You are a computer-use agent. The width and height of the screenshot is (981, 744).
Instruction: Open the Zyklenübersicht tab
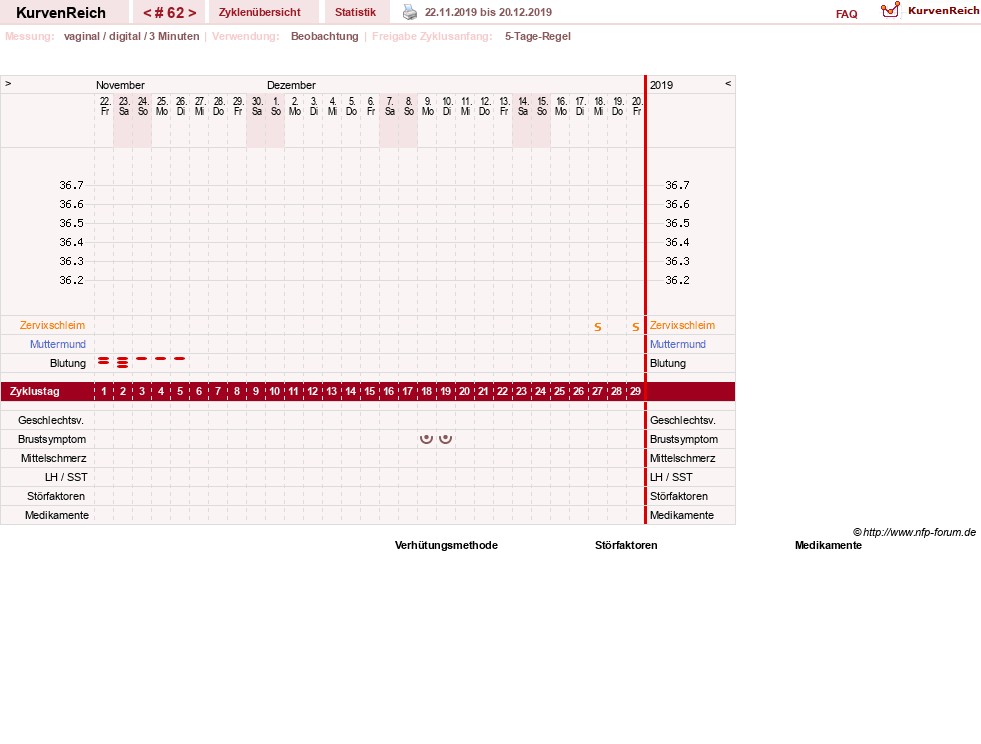260,12
